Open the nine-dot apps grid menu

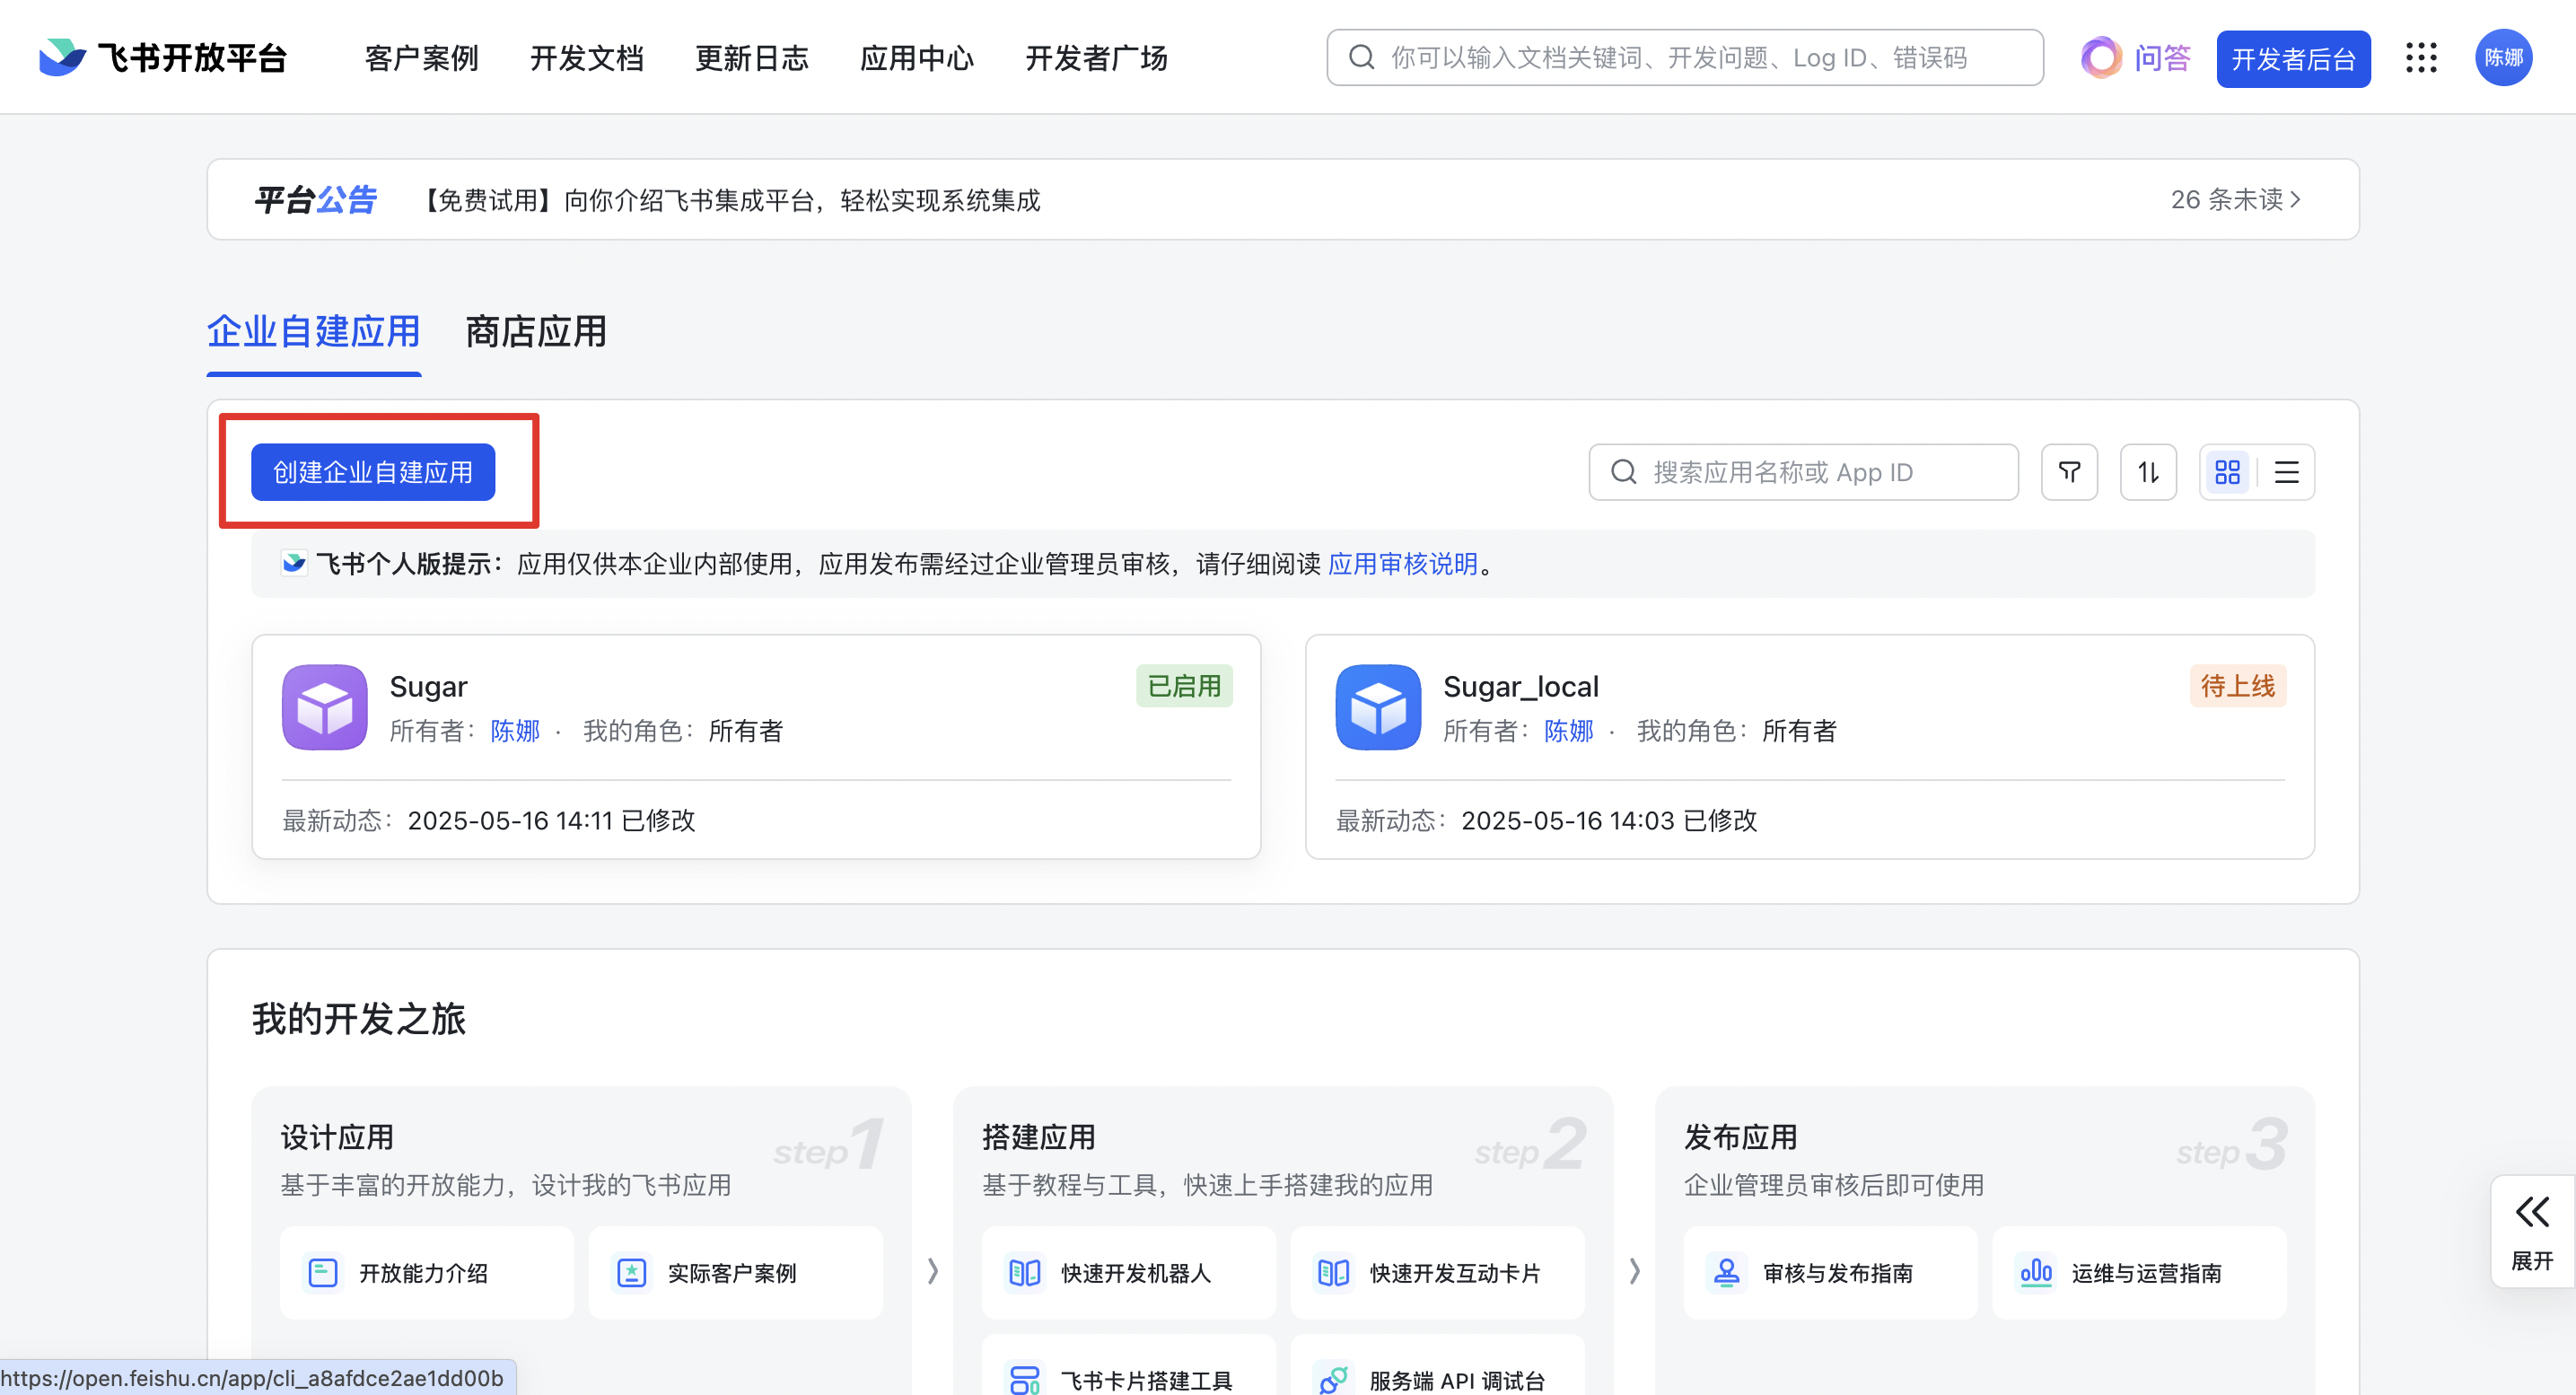click(2421, 58)
